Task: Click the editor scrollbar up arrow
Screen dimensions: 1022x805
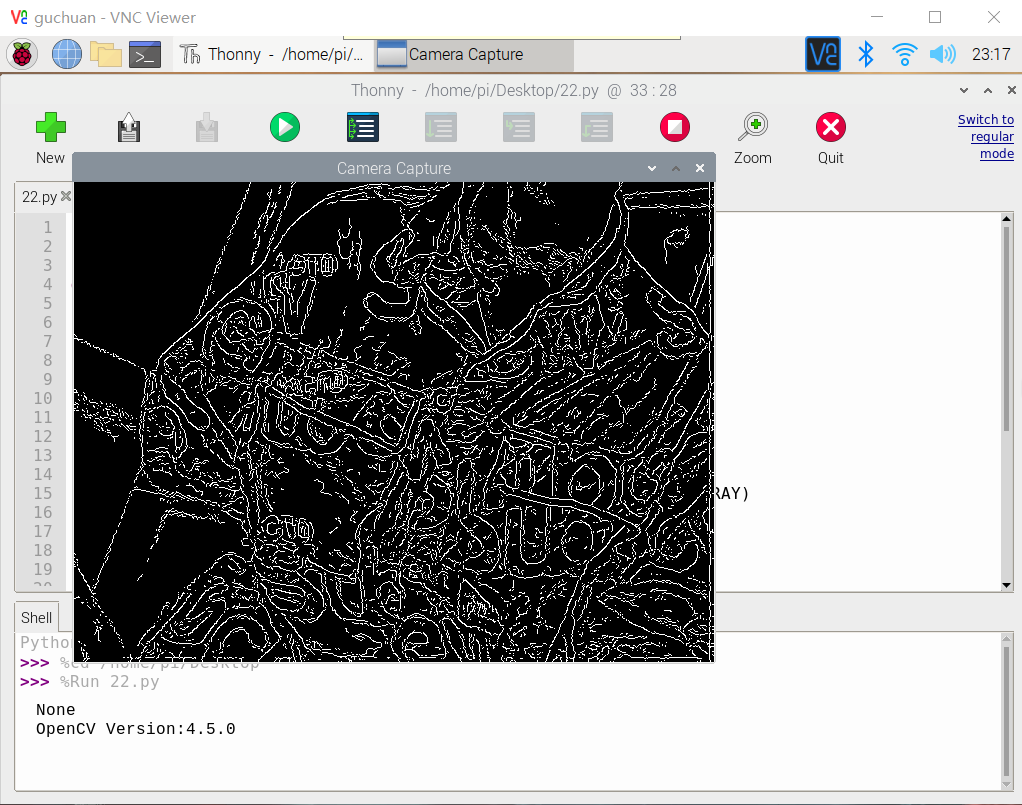Action: click(x=1006, y=219)
